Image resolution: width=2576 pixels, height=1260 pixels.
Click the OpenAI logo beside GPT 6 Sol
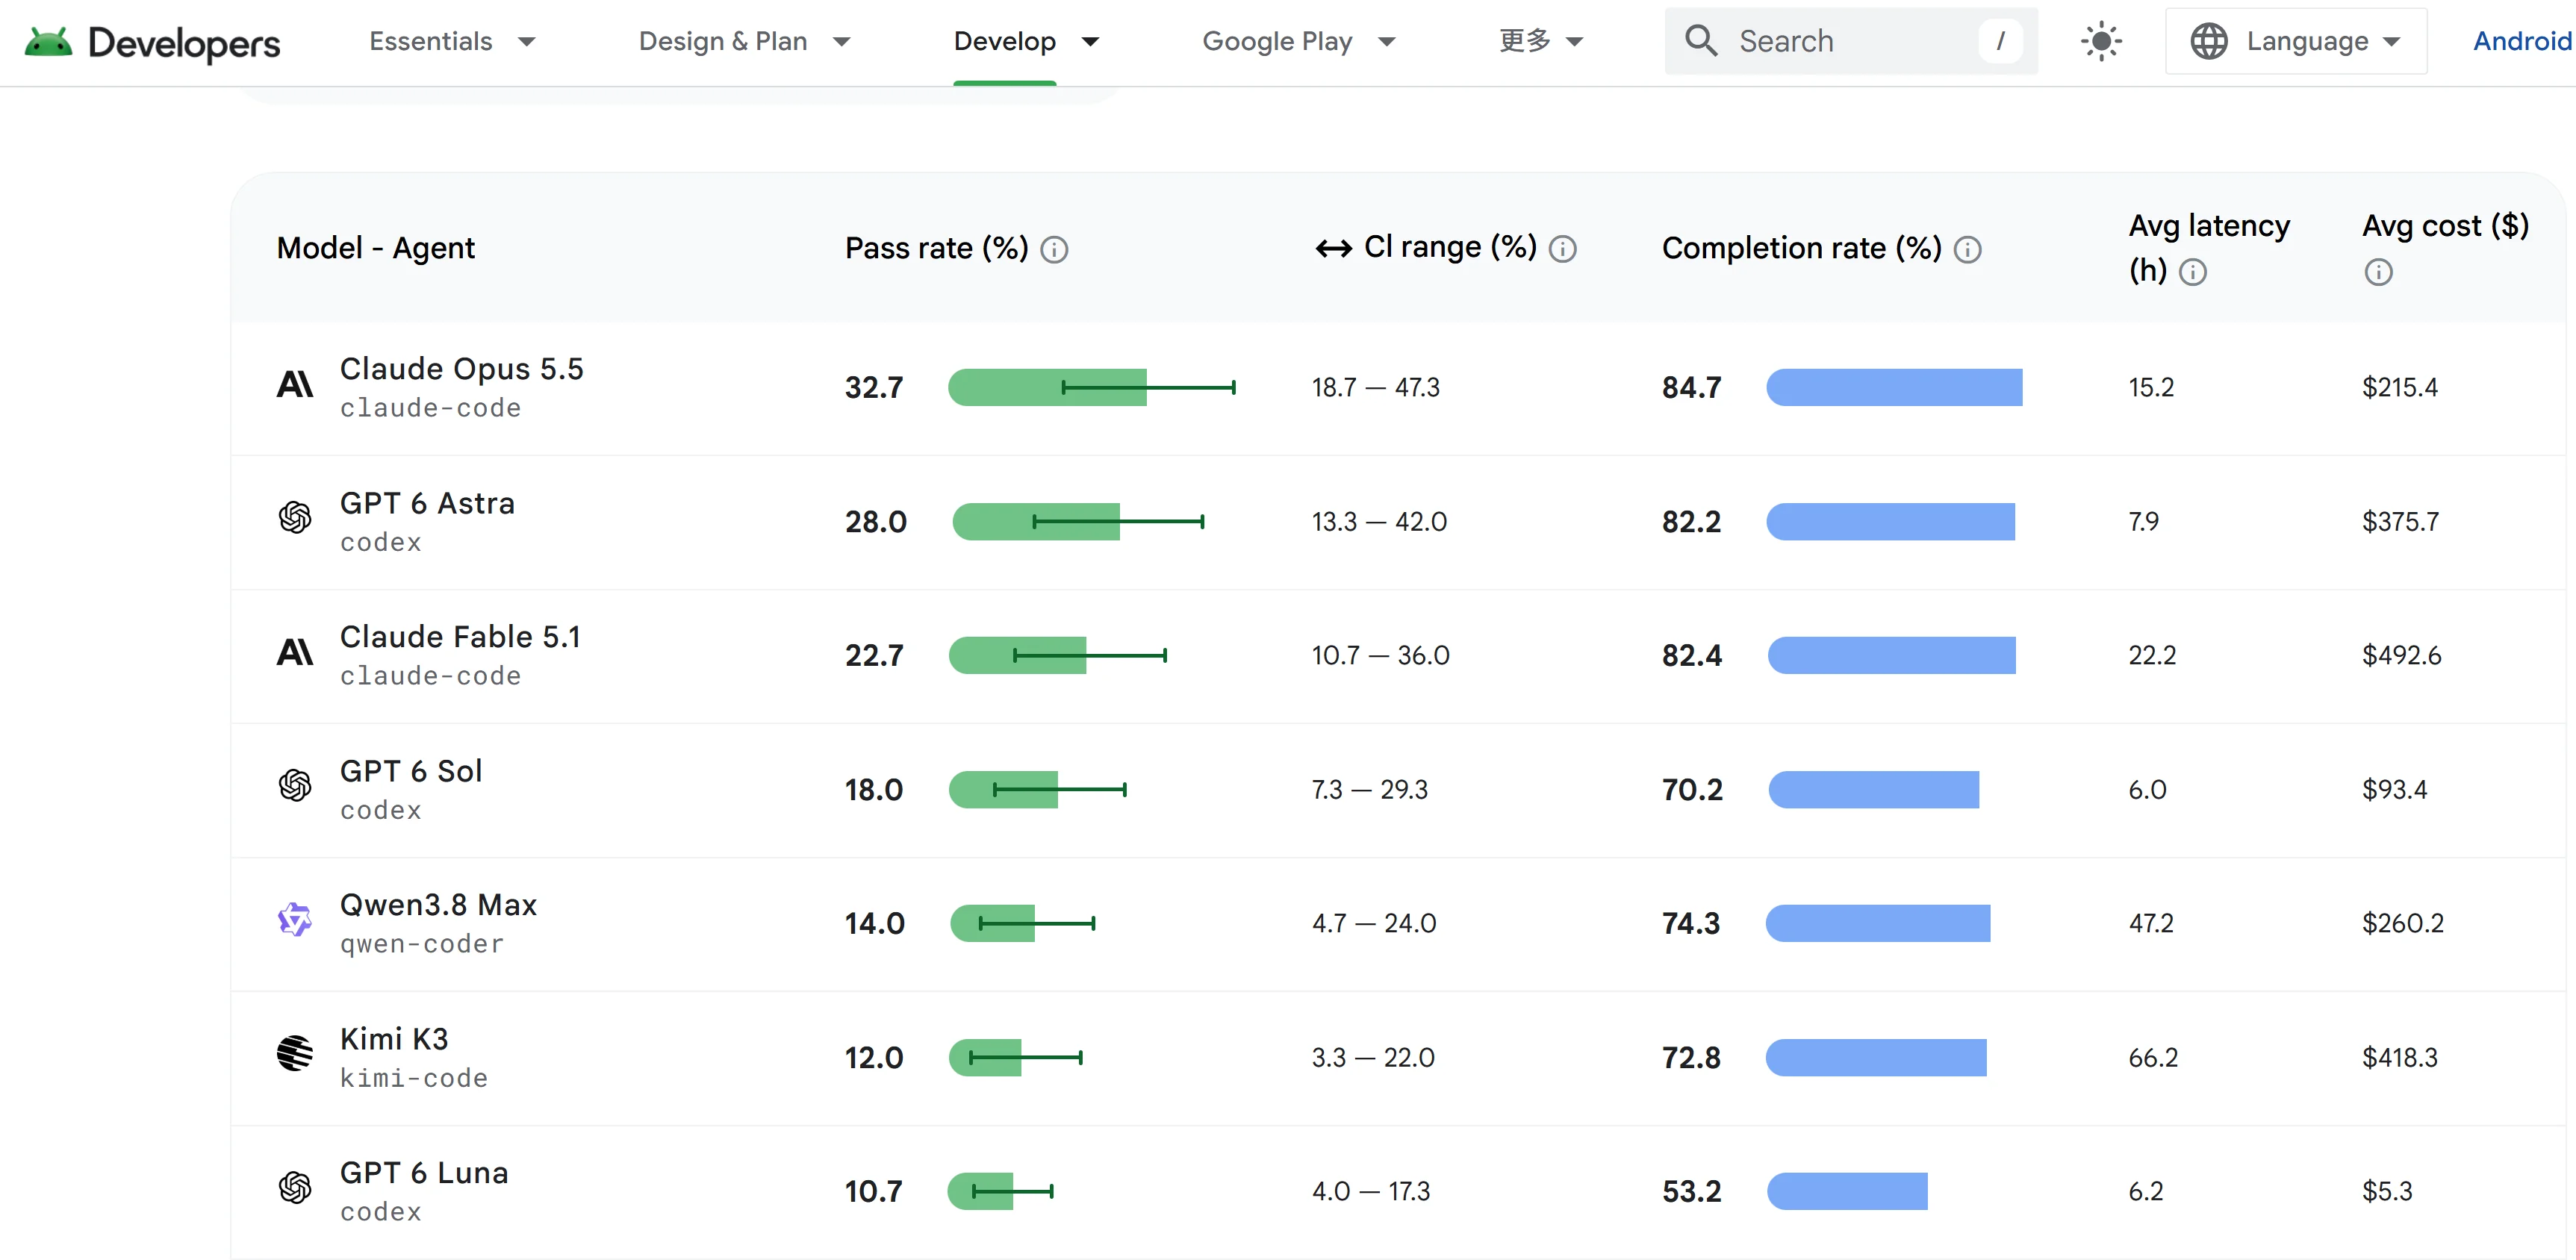pyautogui.click(x=295, y=786)
